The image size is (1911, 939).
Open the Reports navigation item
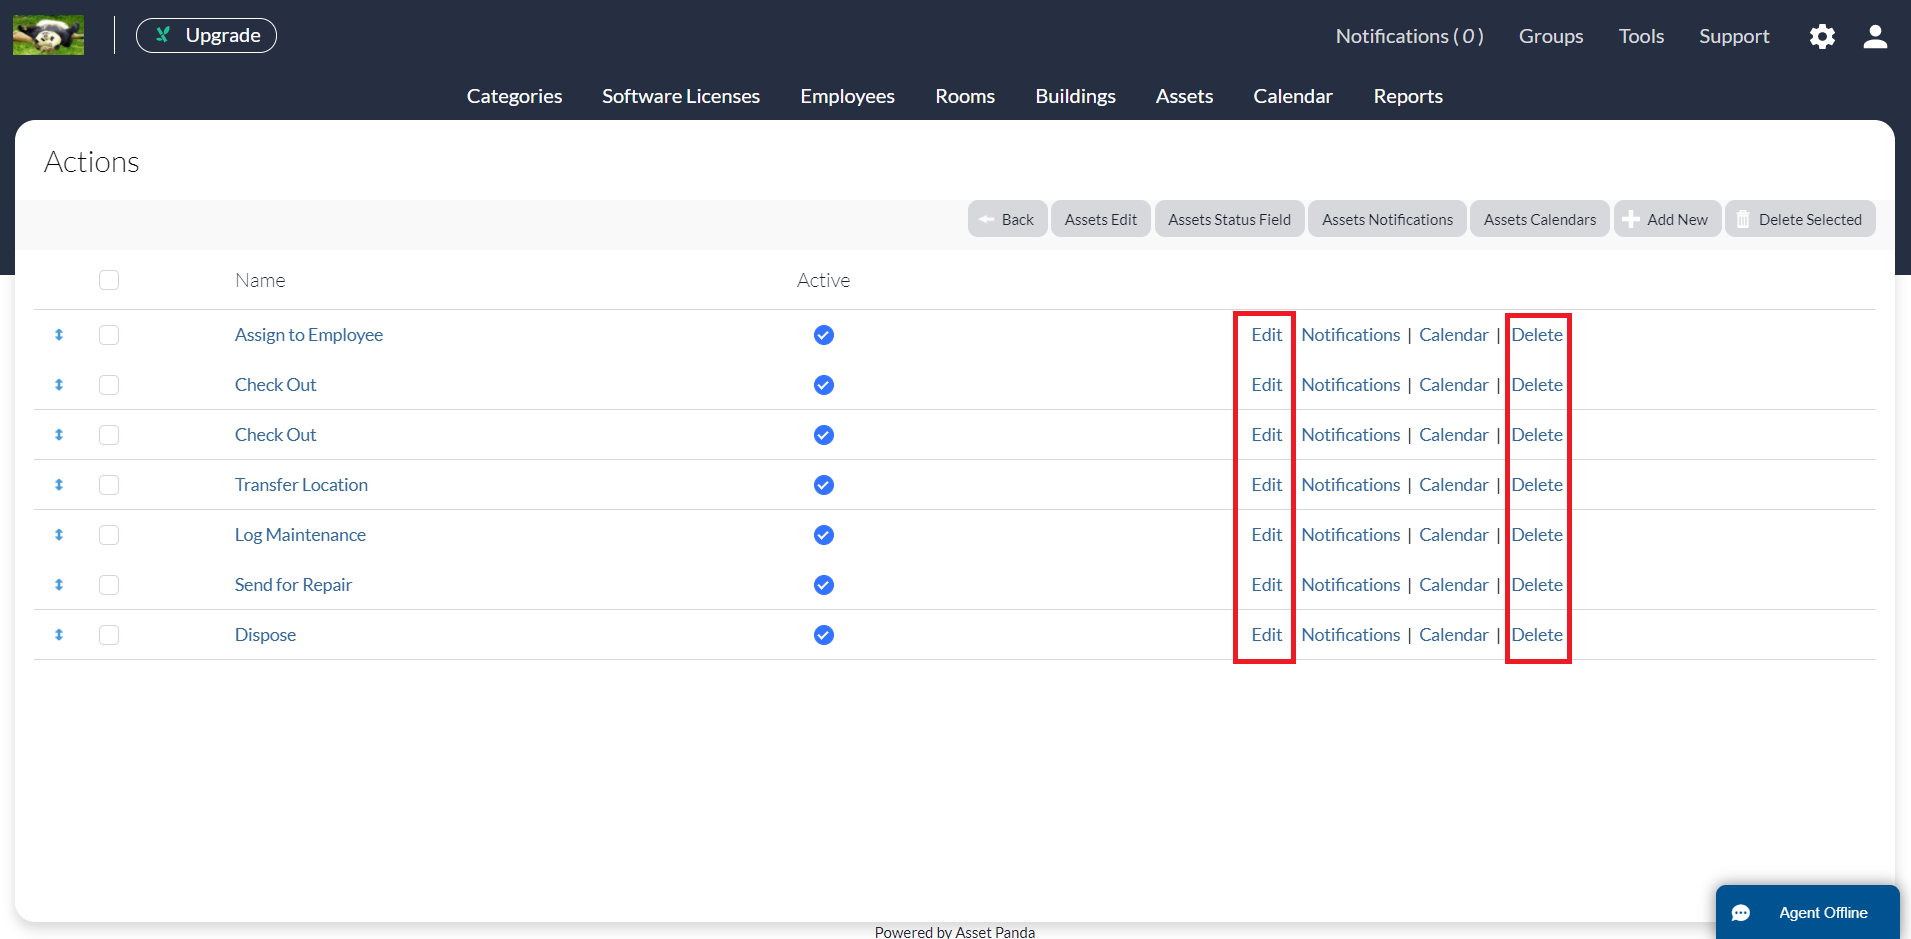1407,96
